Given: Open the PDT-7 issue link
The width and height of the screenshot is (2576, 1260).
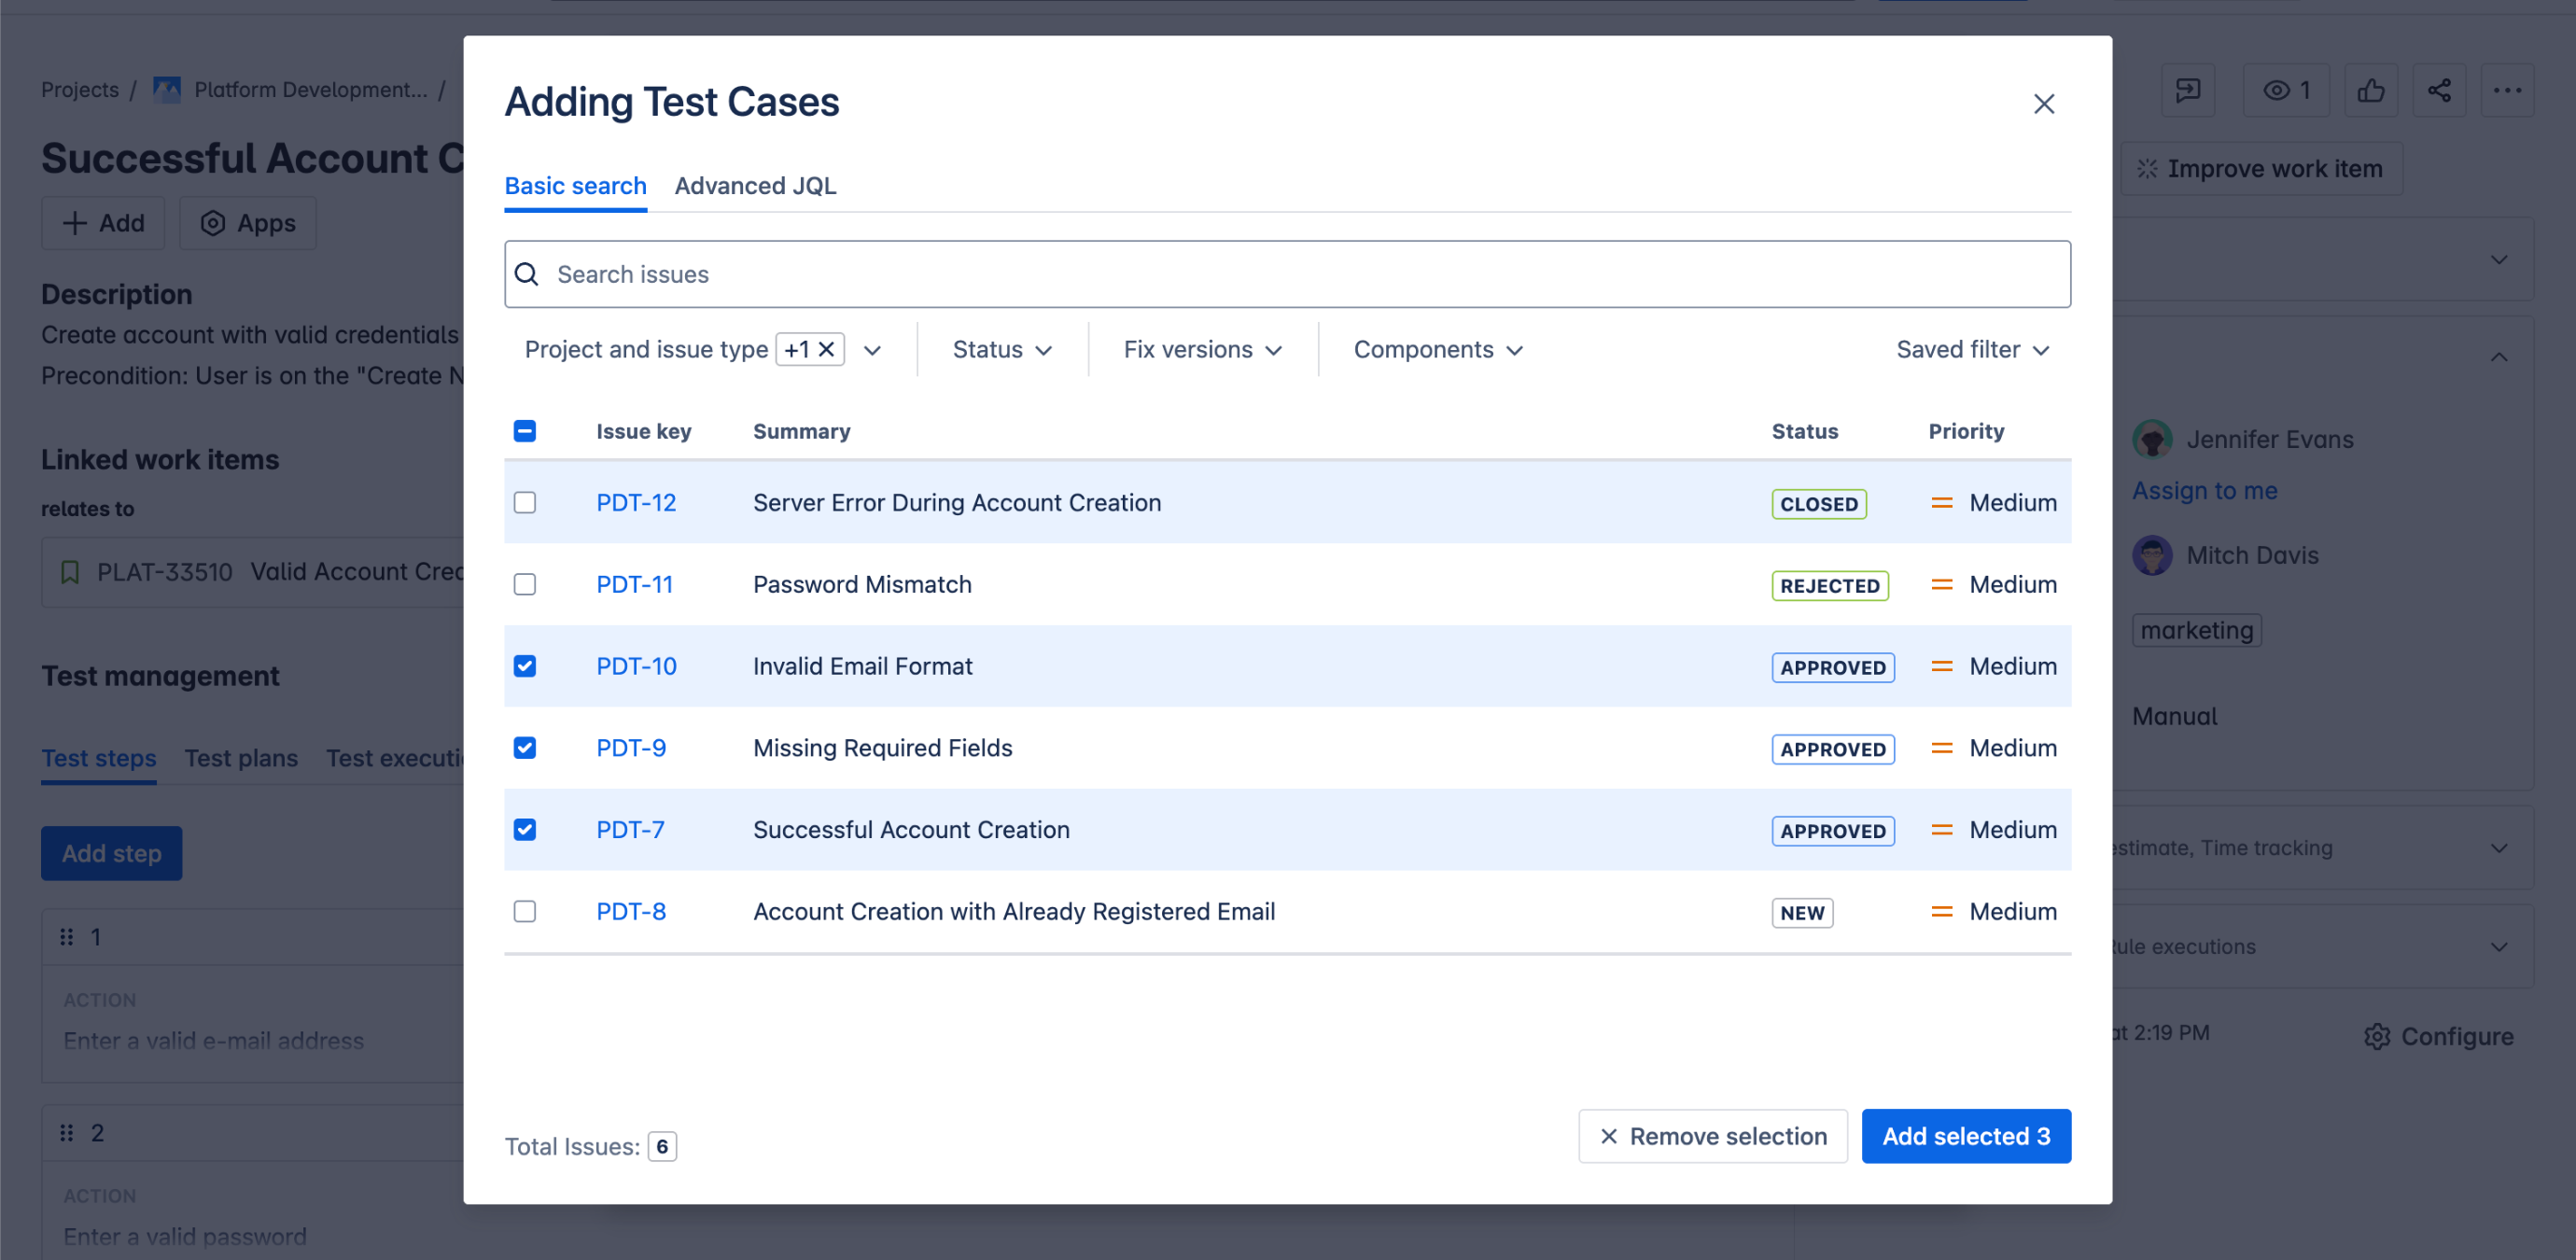Looking at the screenshot, I should pos(630,830).
